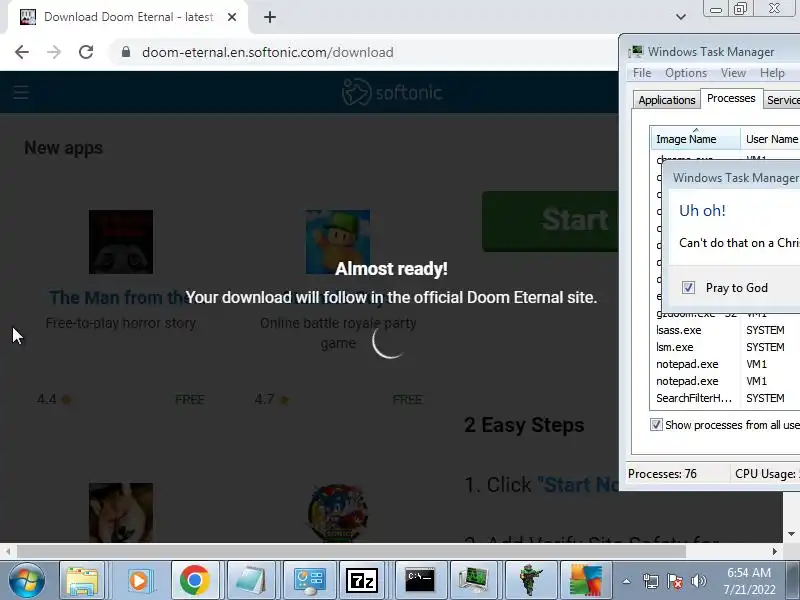Click the "Start Now" link in step 1
Image resolution: width=800 pixels, height=600 pixels.
pos(578,485)
